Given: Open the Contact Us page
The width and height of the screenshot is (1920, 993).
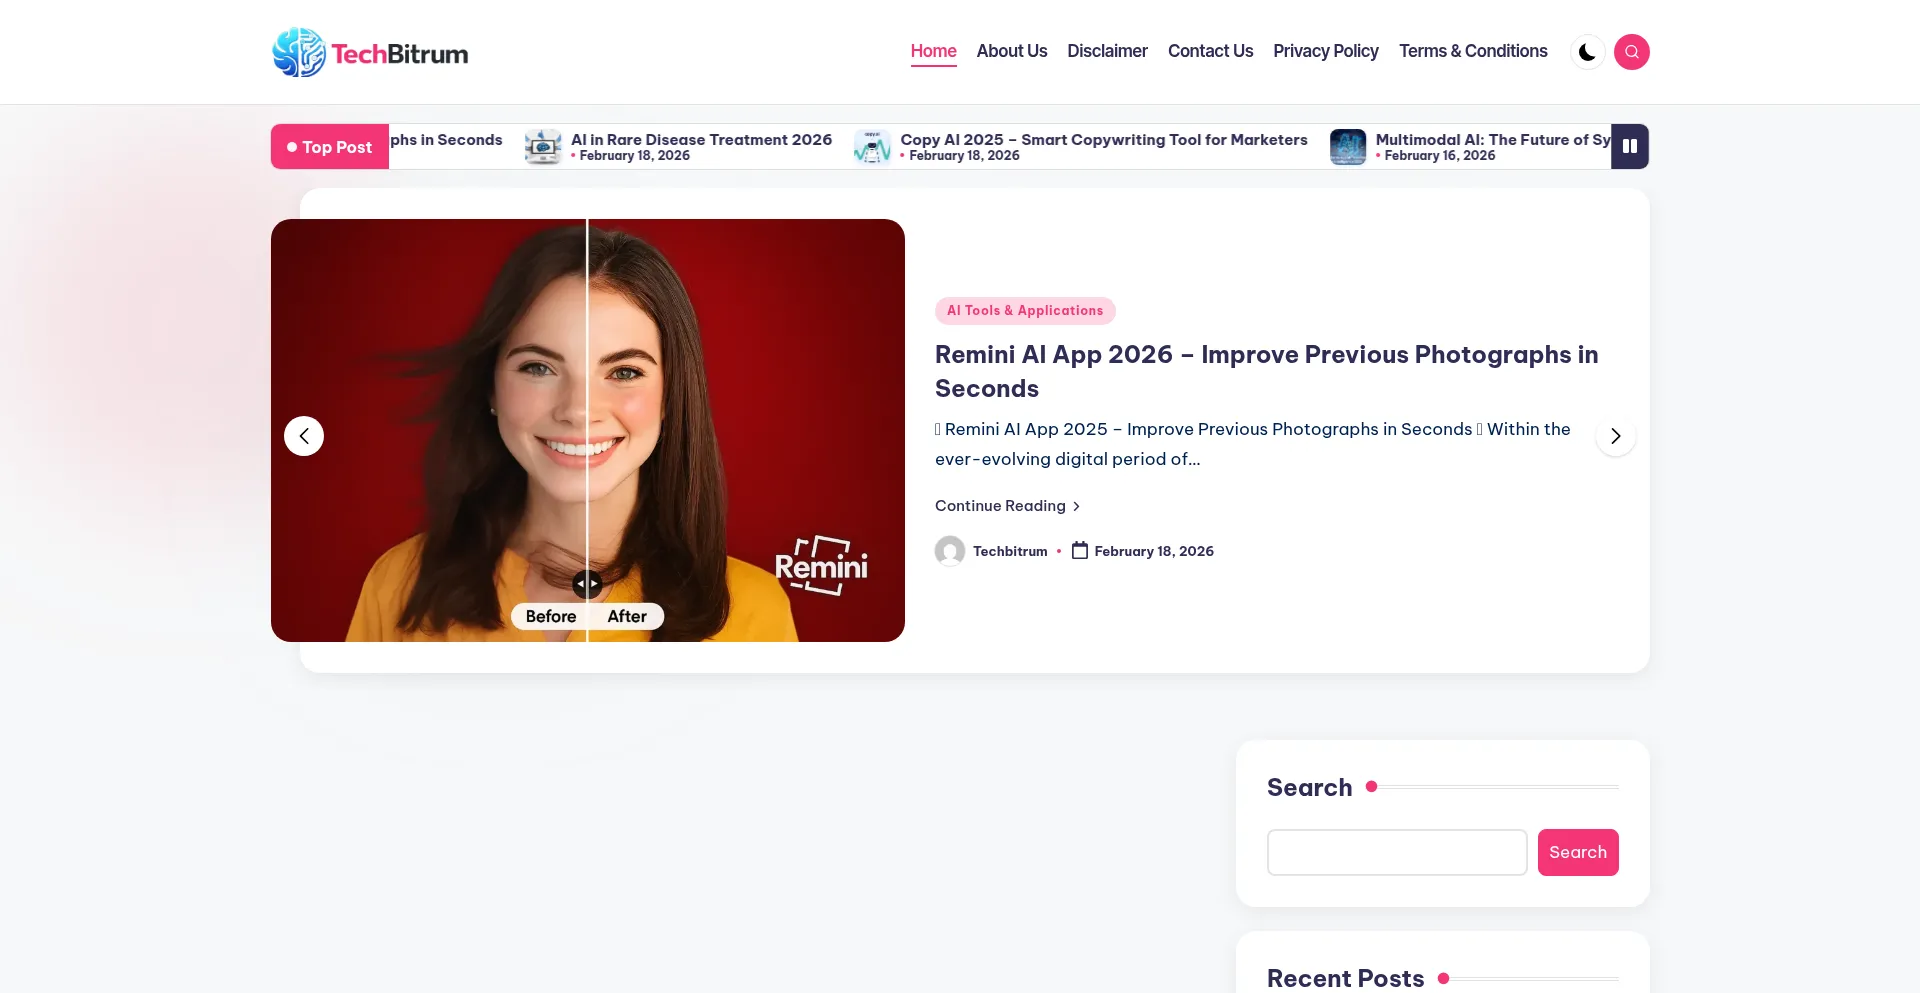Looking at the screenshot, I should click(x=1210, y=51).
